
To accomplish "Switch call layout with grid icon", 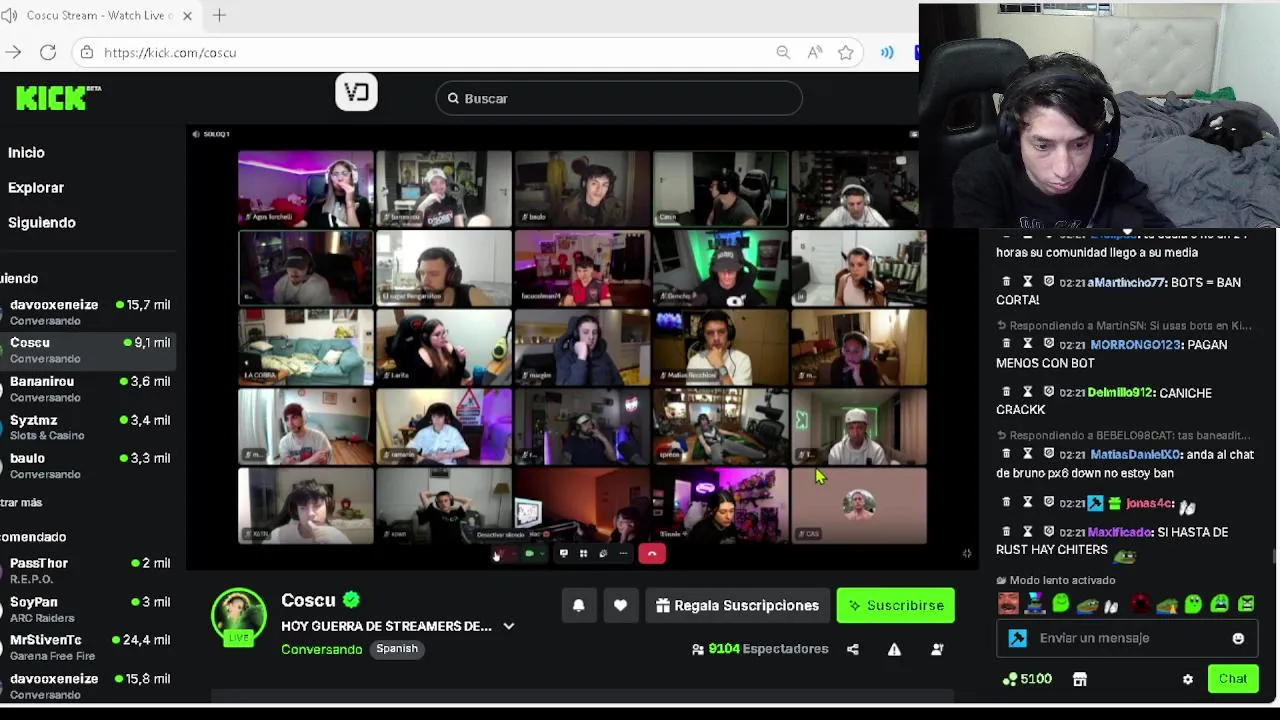I will pyautogui.click(x=583, y=553).
